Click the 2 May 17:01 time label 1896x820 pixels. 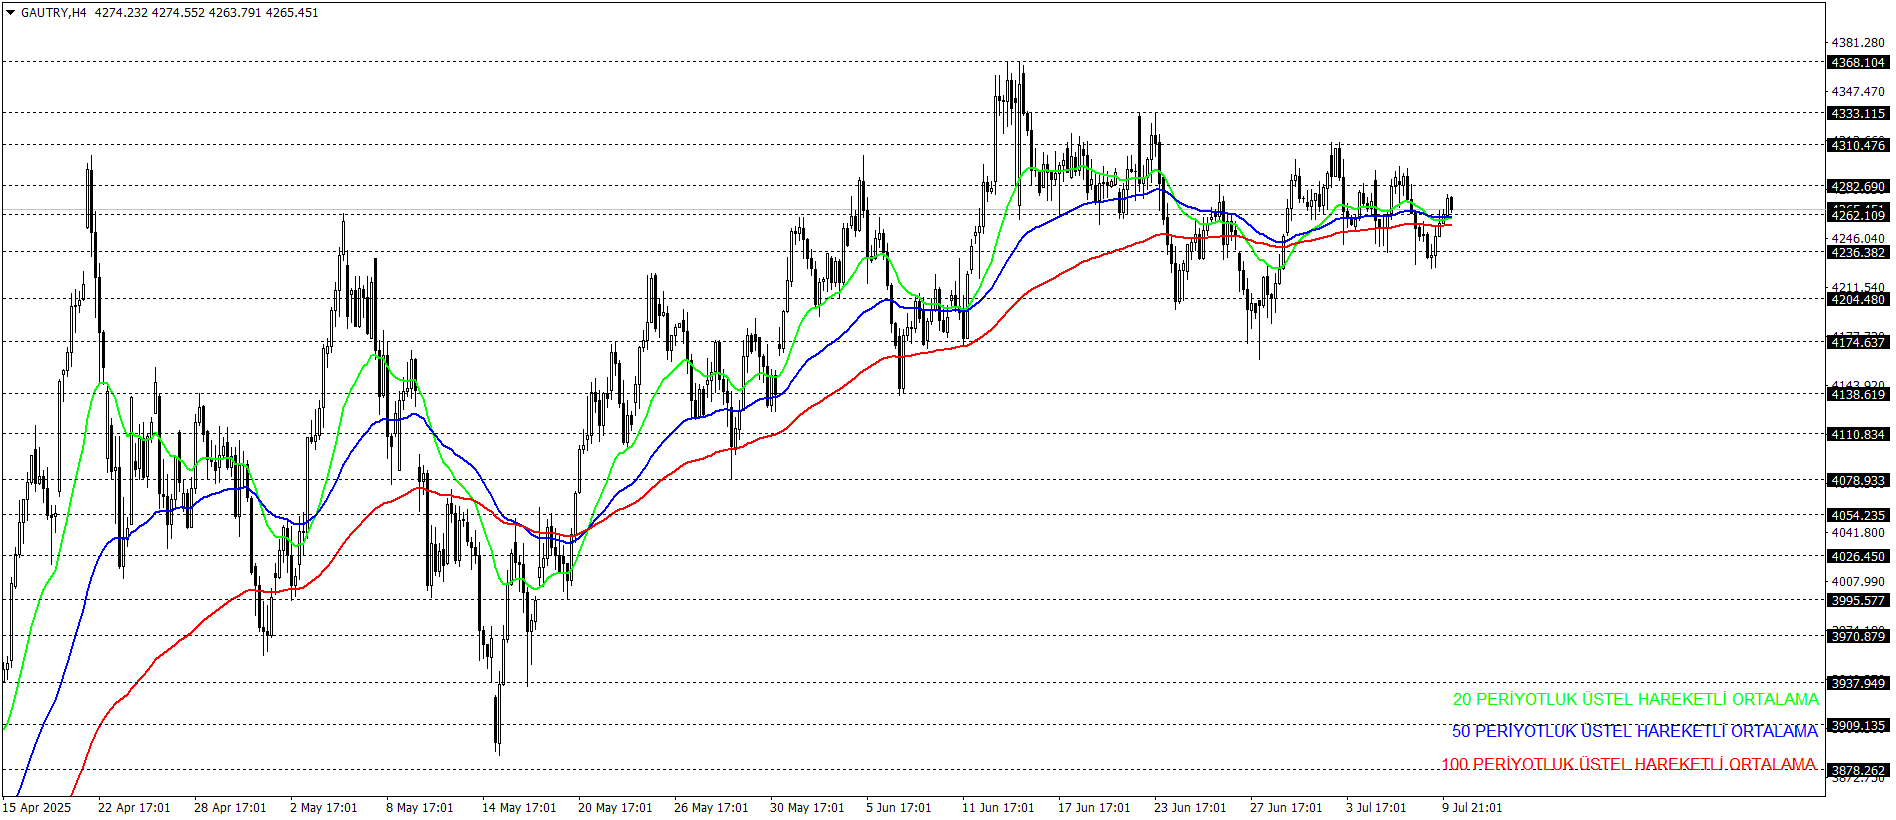[323, 807]
